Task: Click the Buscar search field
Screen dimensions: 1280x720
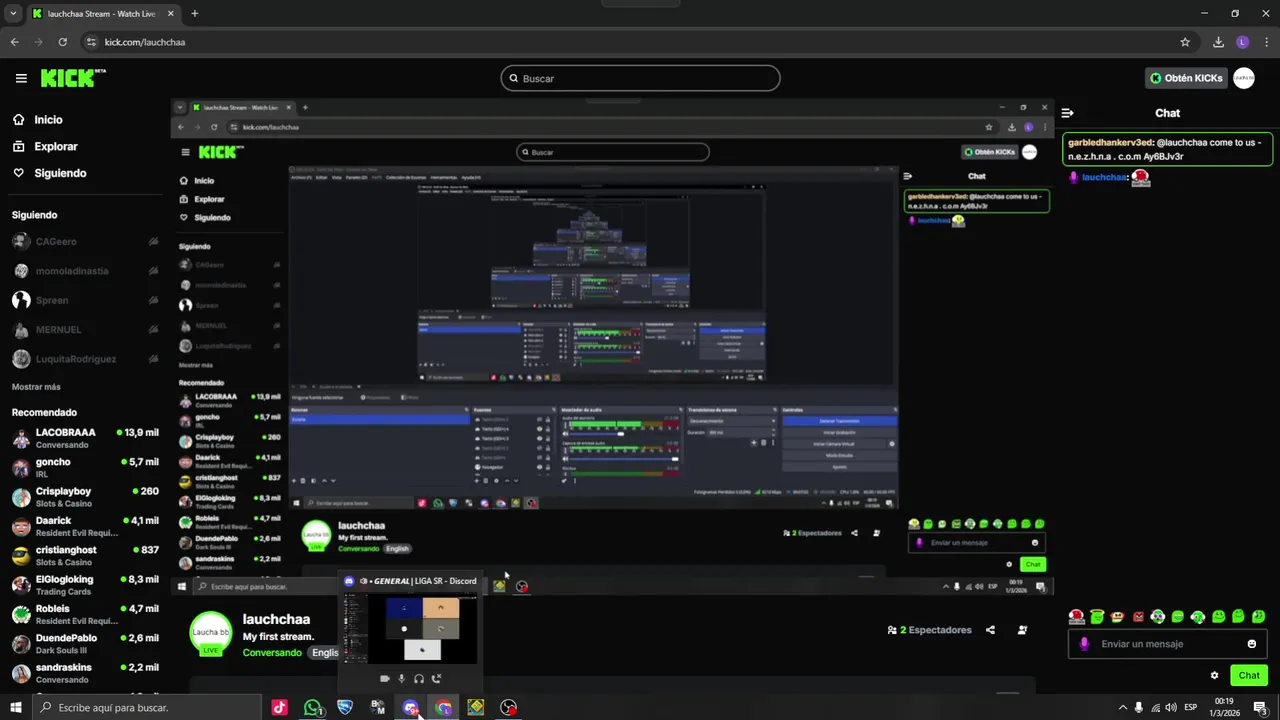Action: [x=640, y=78]
